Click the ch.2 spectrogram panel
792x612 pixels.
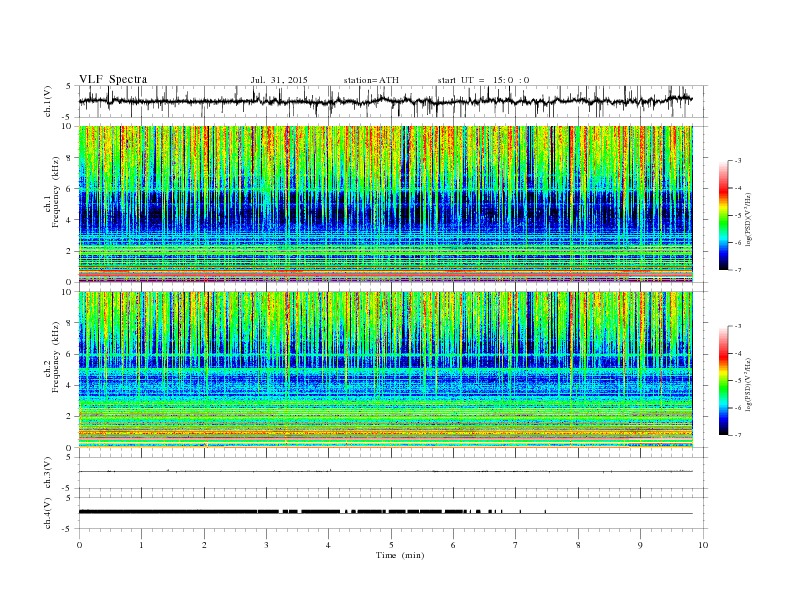pos(385,370)
